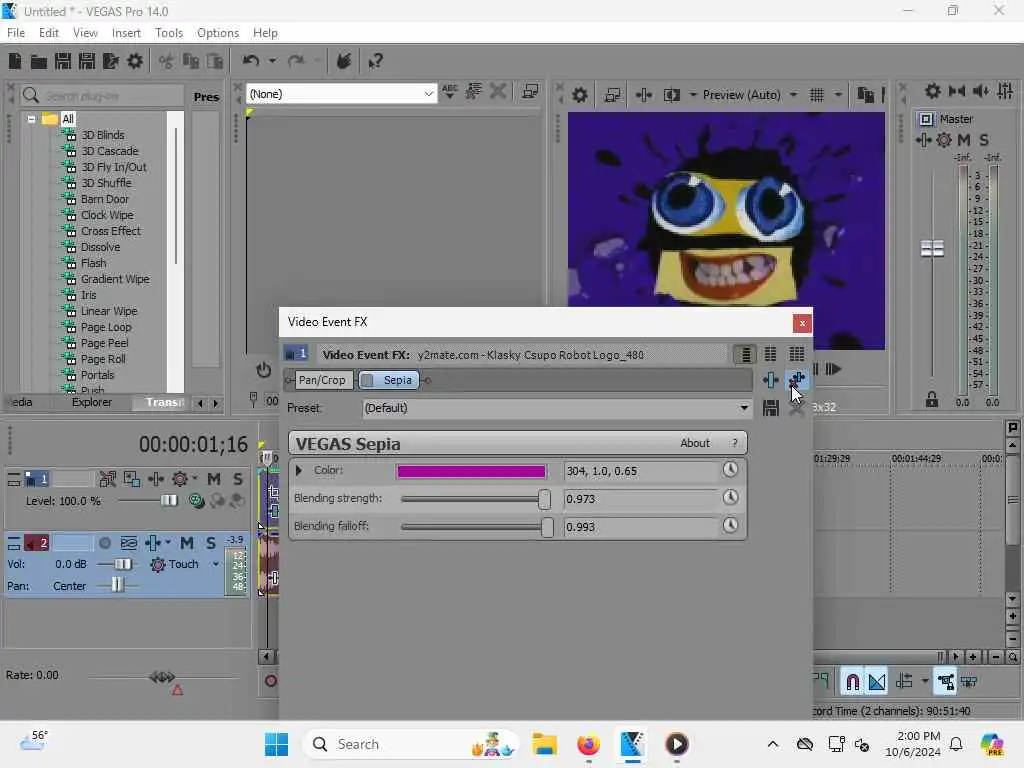This screenshot has width=1024, height=768.
Task: Open project Properties gear in main toolbar
Action: point(135,61)
